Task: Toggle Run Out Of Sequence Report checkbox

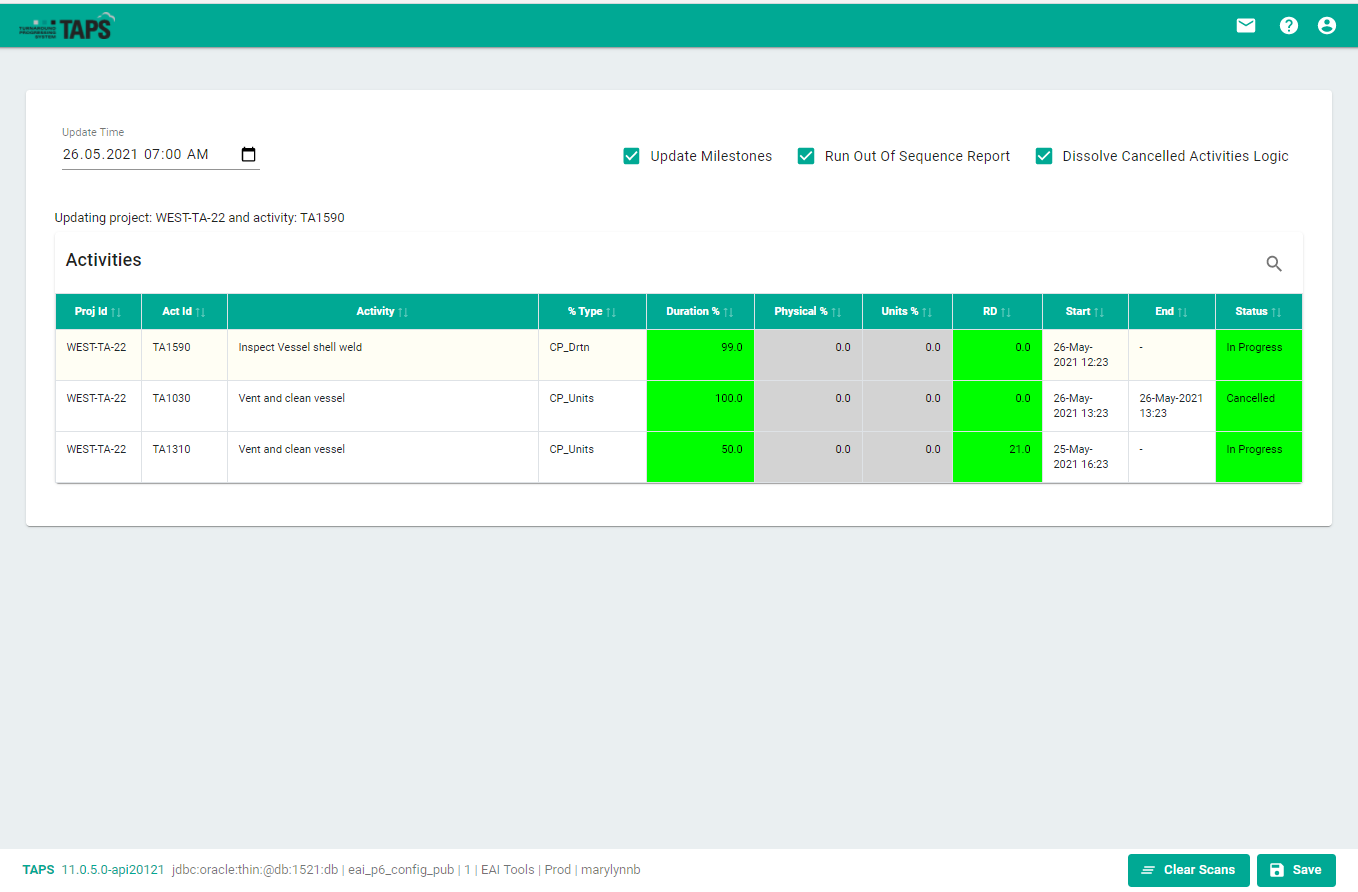Action: [806, 156]
